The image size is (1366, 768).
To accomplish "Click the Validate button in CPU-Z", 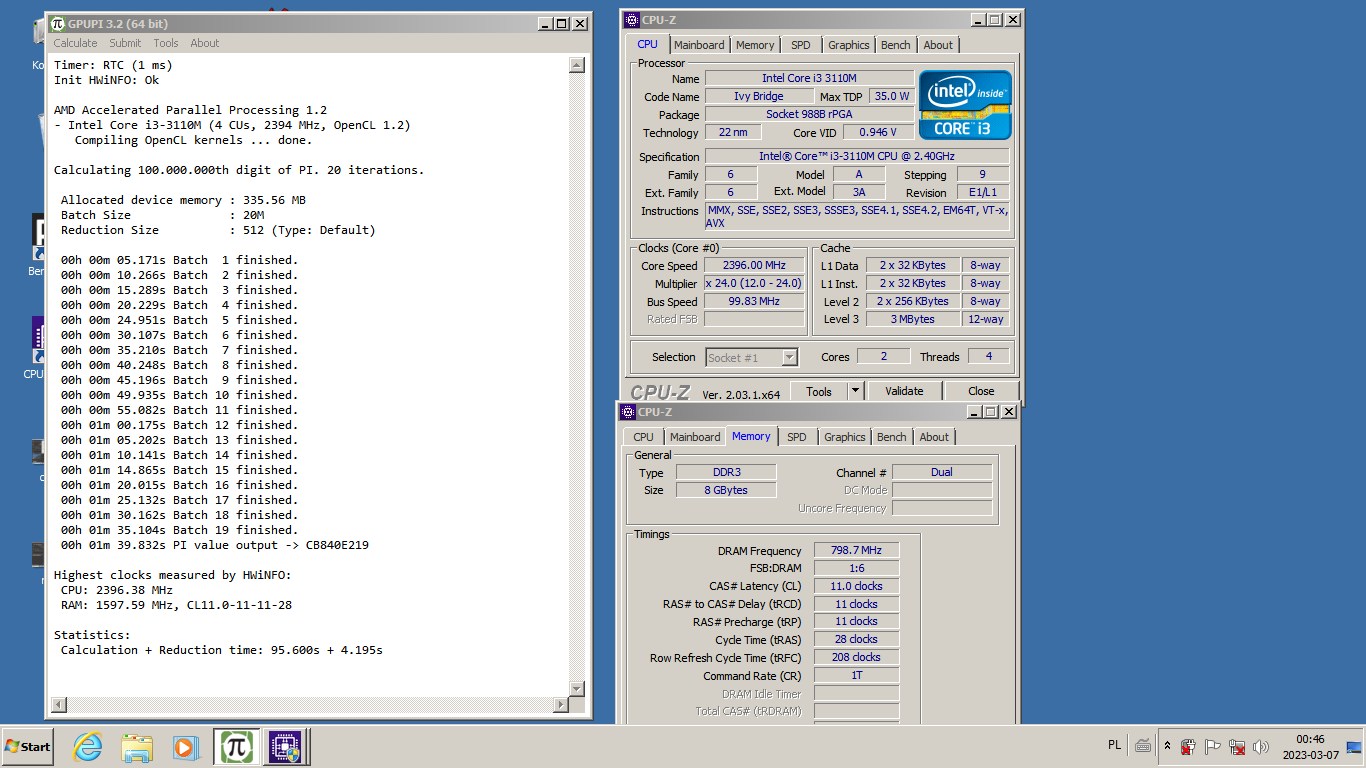I will click(x=904, y=391).
